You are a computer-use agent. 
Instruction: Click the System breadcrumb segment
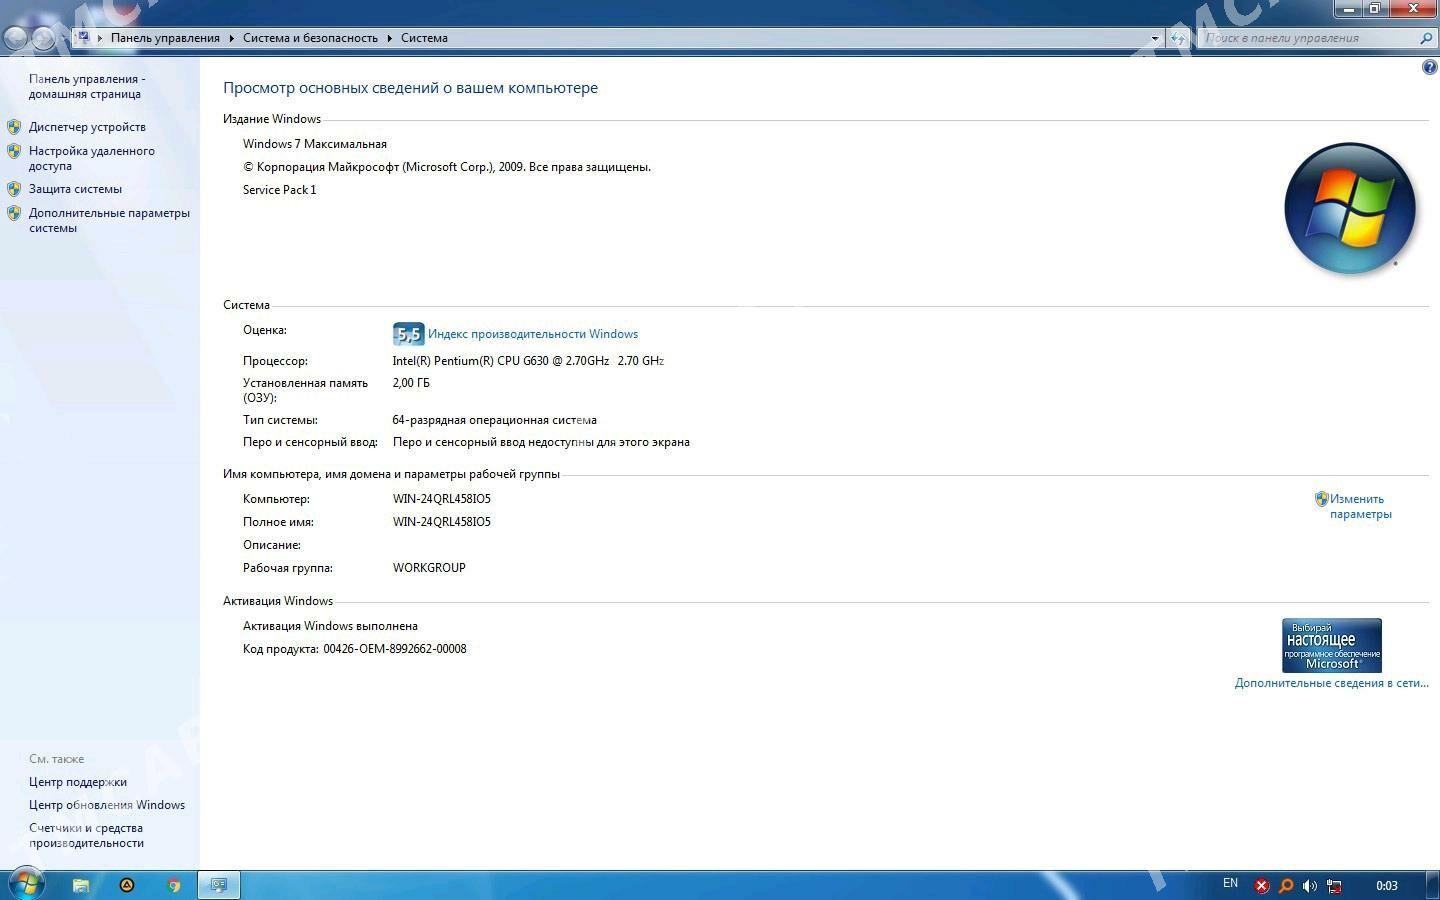pos(424,38)
